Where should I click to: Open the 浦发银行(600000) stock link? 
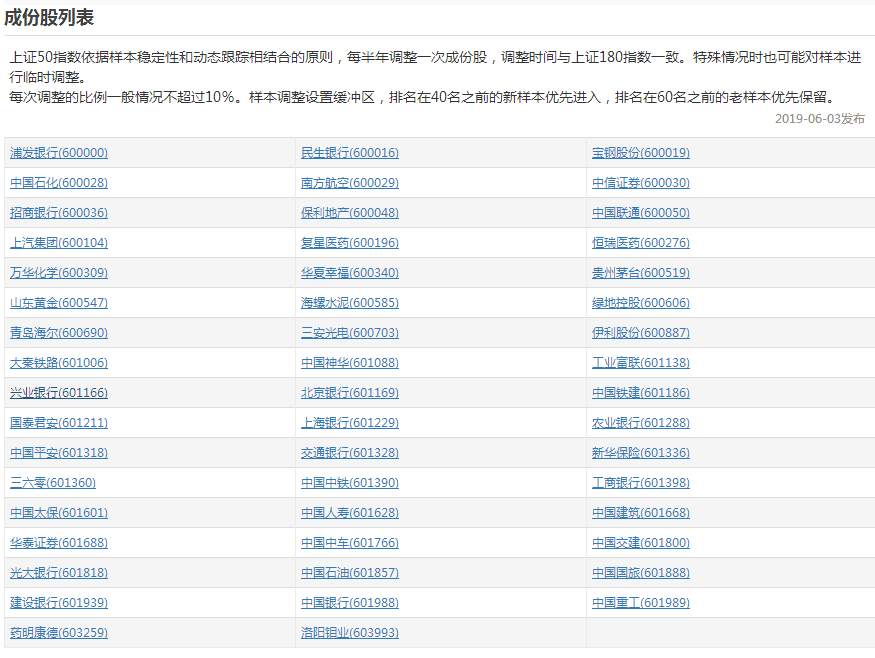click(59, 153)
